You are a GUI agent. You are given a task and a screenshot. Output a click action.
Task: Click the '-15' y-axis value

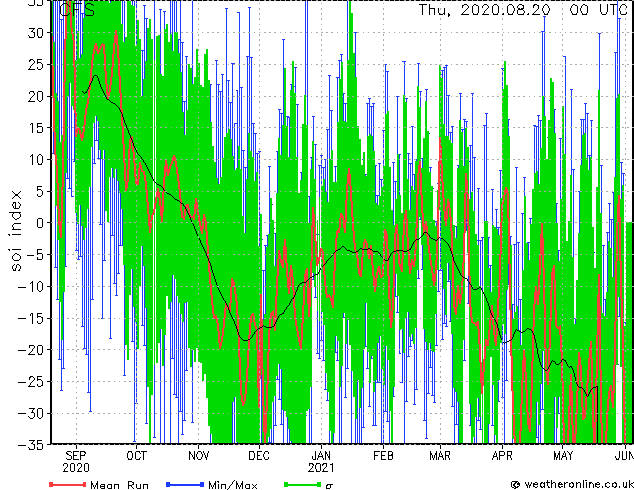click(31, 318)
